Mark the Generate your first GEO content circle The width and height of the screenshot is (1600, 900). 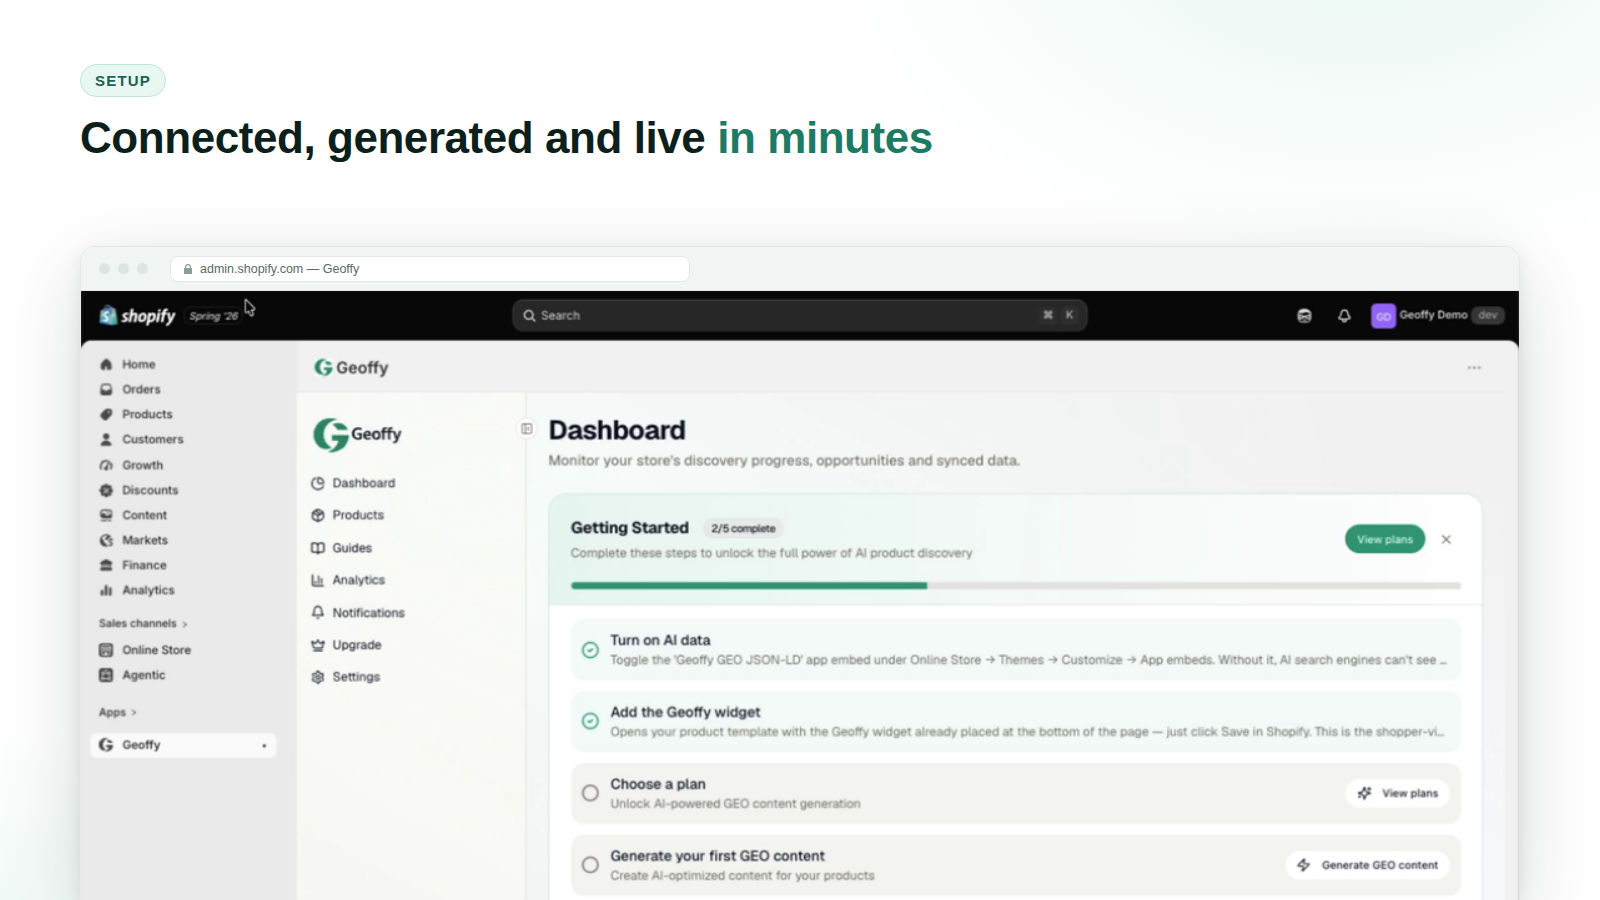(x=590, y=865)
